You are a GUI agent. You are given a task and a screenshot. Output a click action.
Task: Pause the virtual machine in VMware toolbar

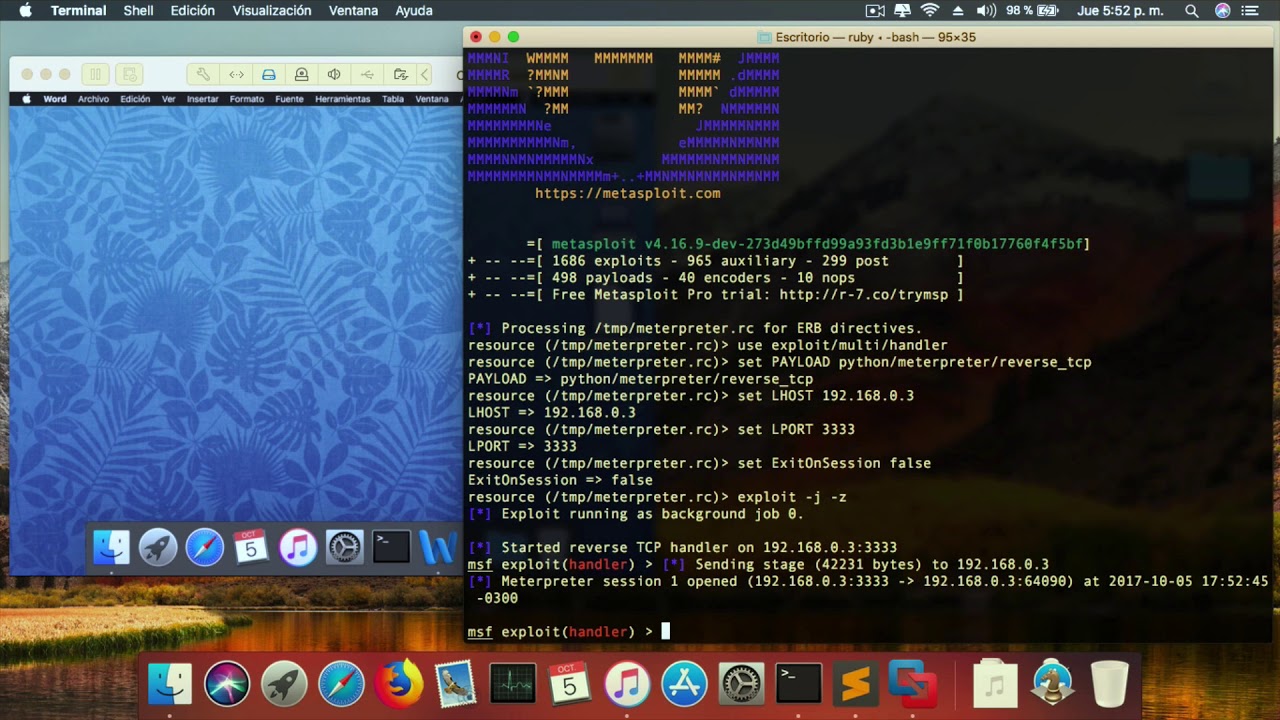point(96,74)
